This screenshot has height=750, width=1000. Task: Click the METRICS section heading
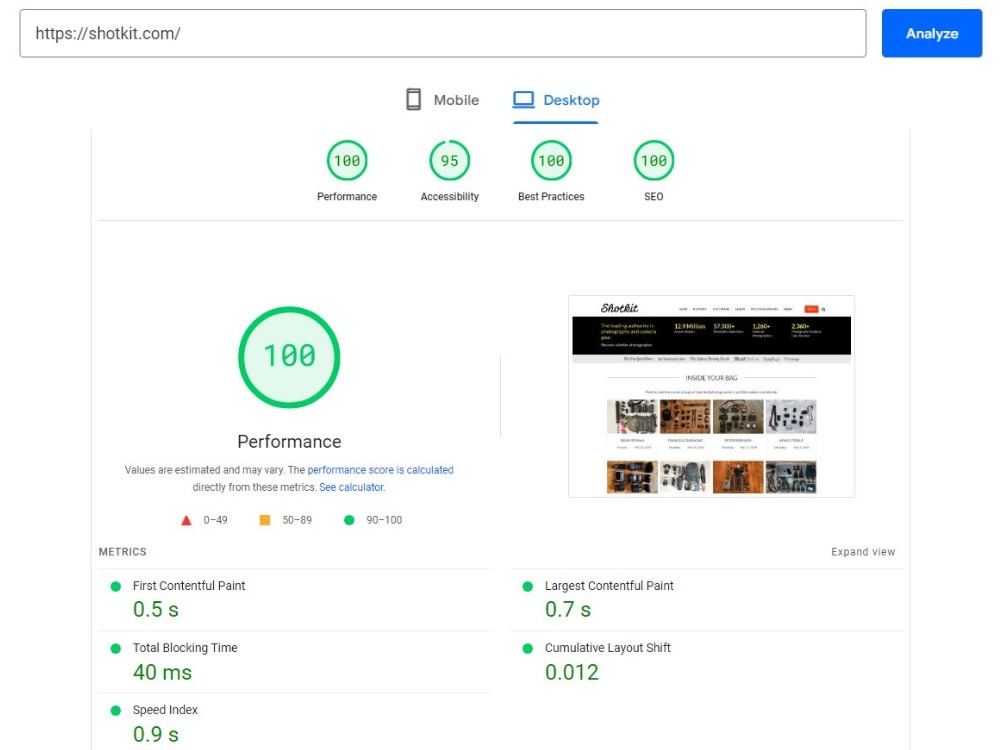click(122, 552)
